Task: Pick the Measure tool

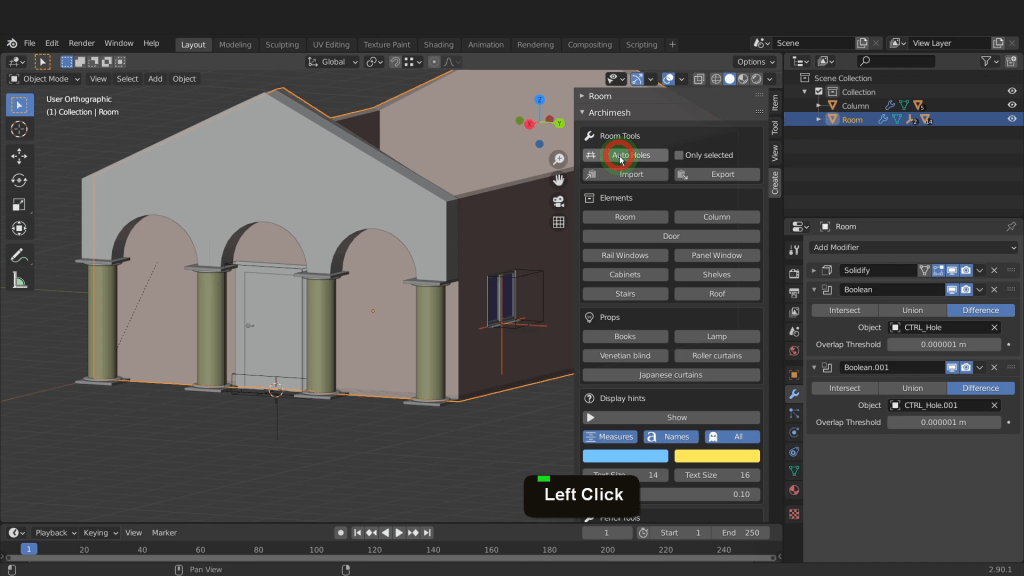Action: (x=19, y=281)
